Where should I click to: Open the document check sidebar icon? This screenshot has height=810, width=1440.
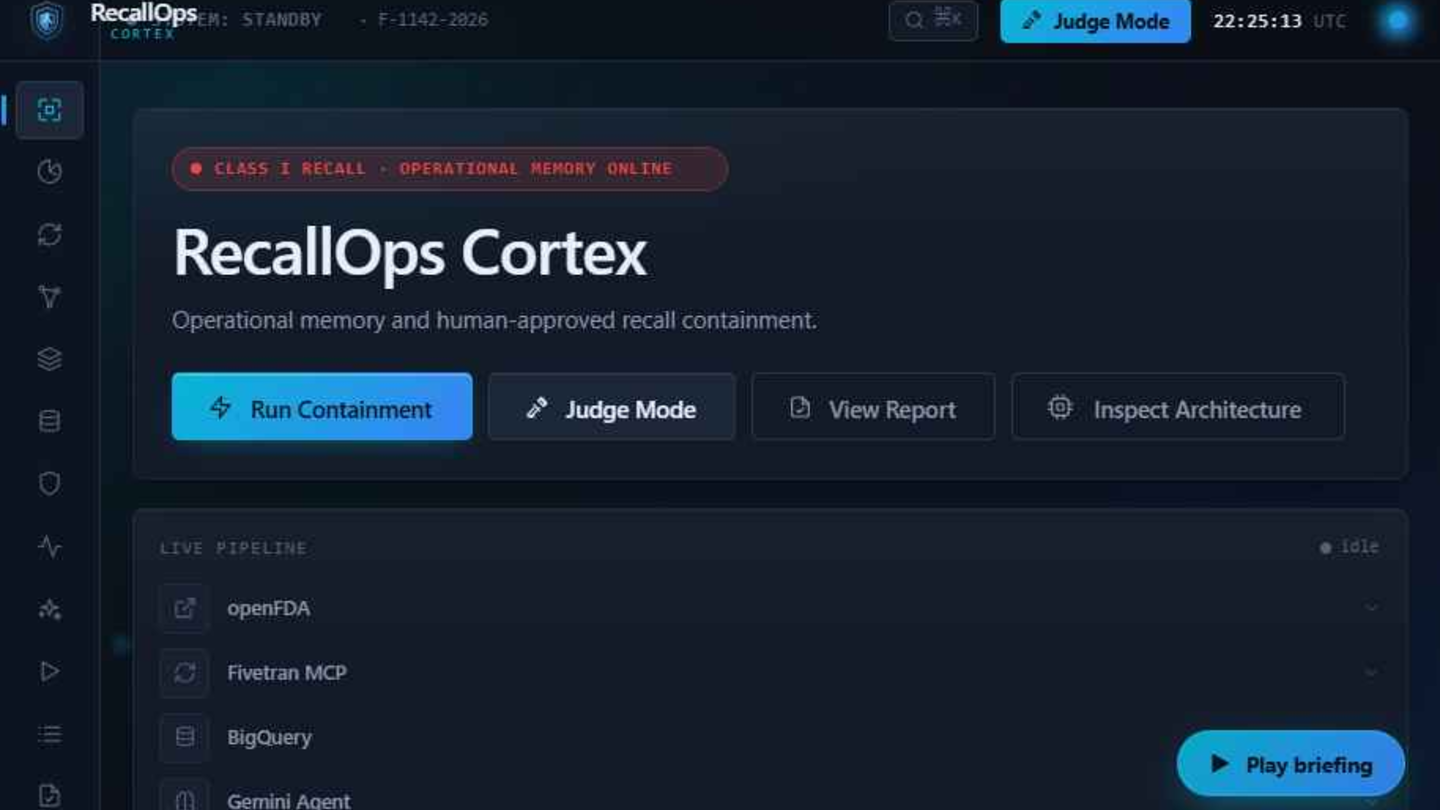49,796
